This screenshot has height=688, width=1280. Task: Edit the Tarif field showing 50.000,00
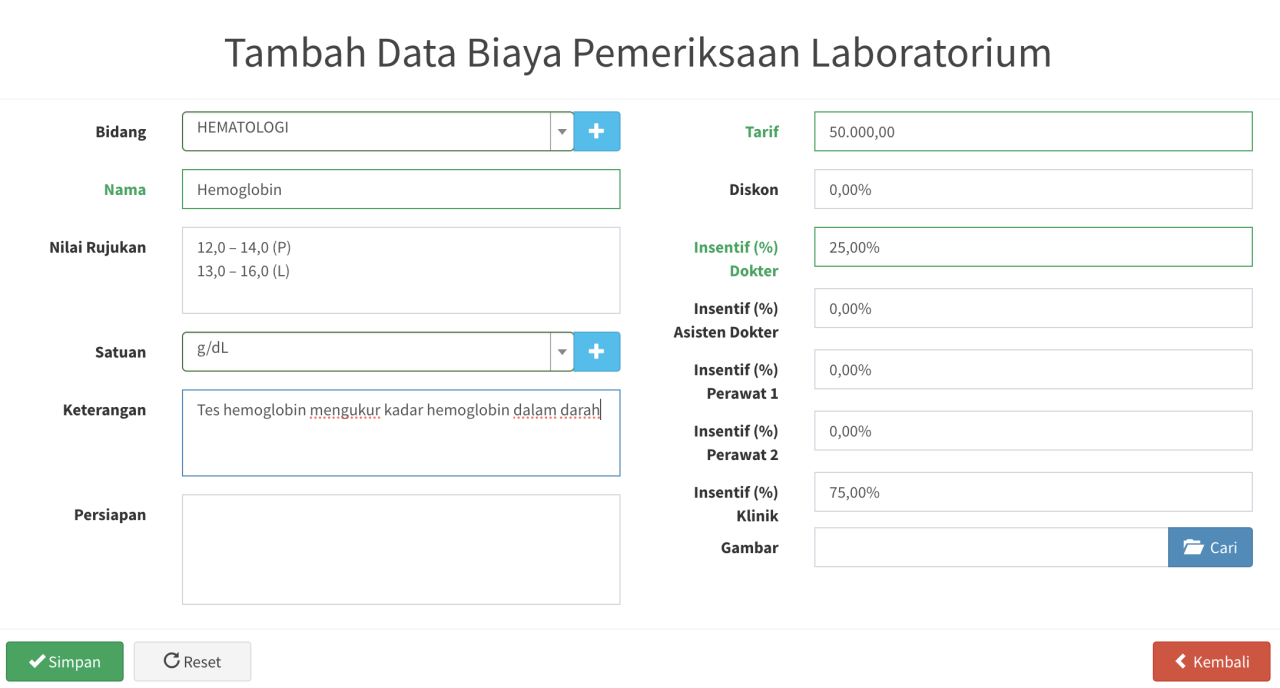click(x=1033, y=131)
